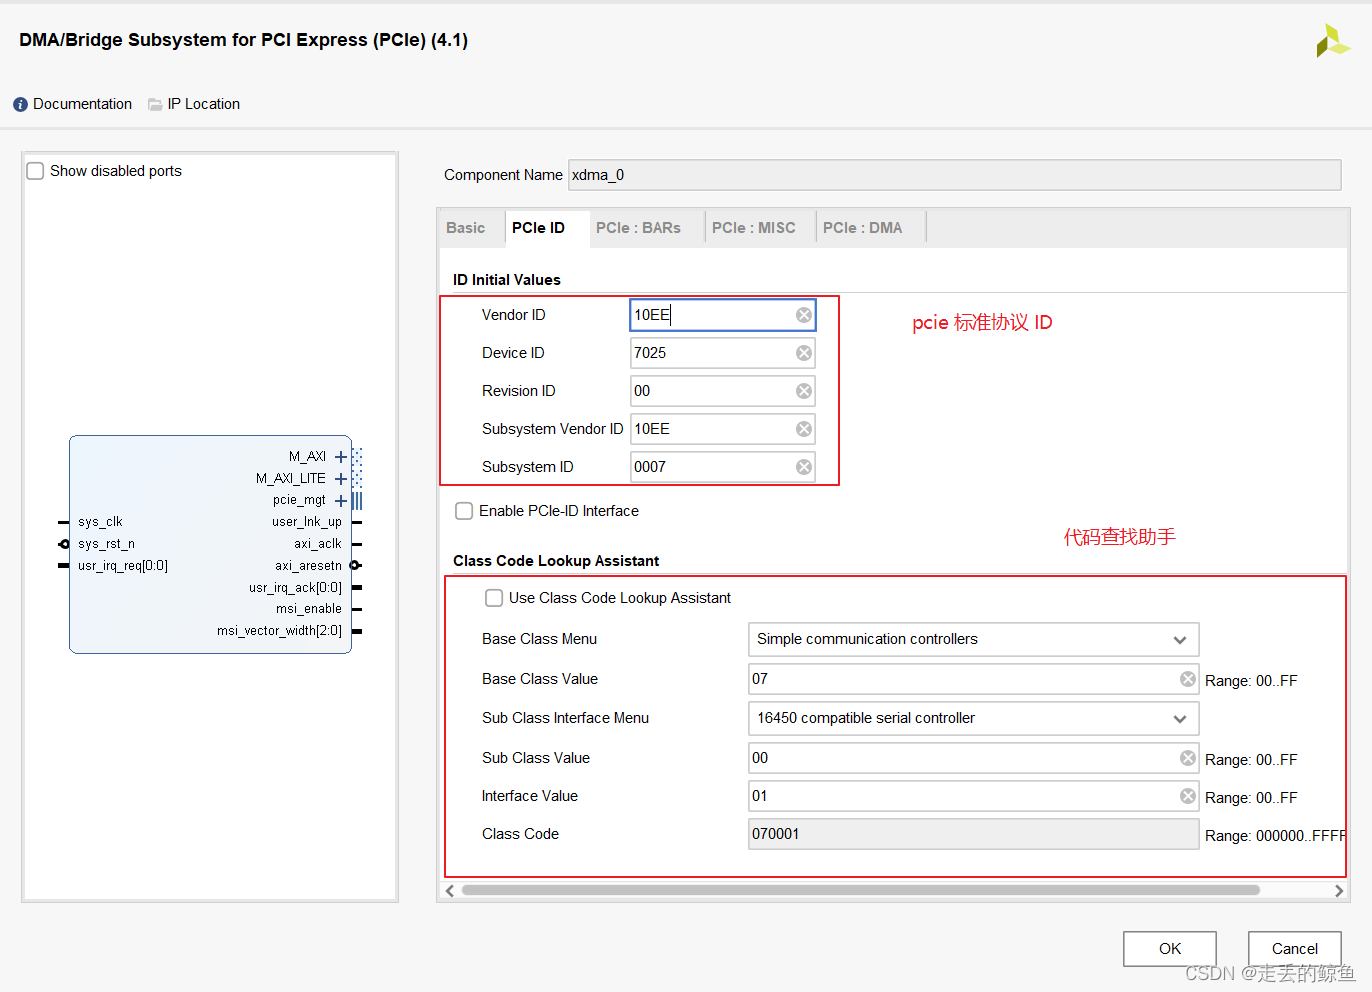Enable PCIe-ID Interface checkbox

[464, 511]
